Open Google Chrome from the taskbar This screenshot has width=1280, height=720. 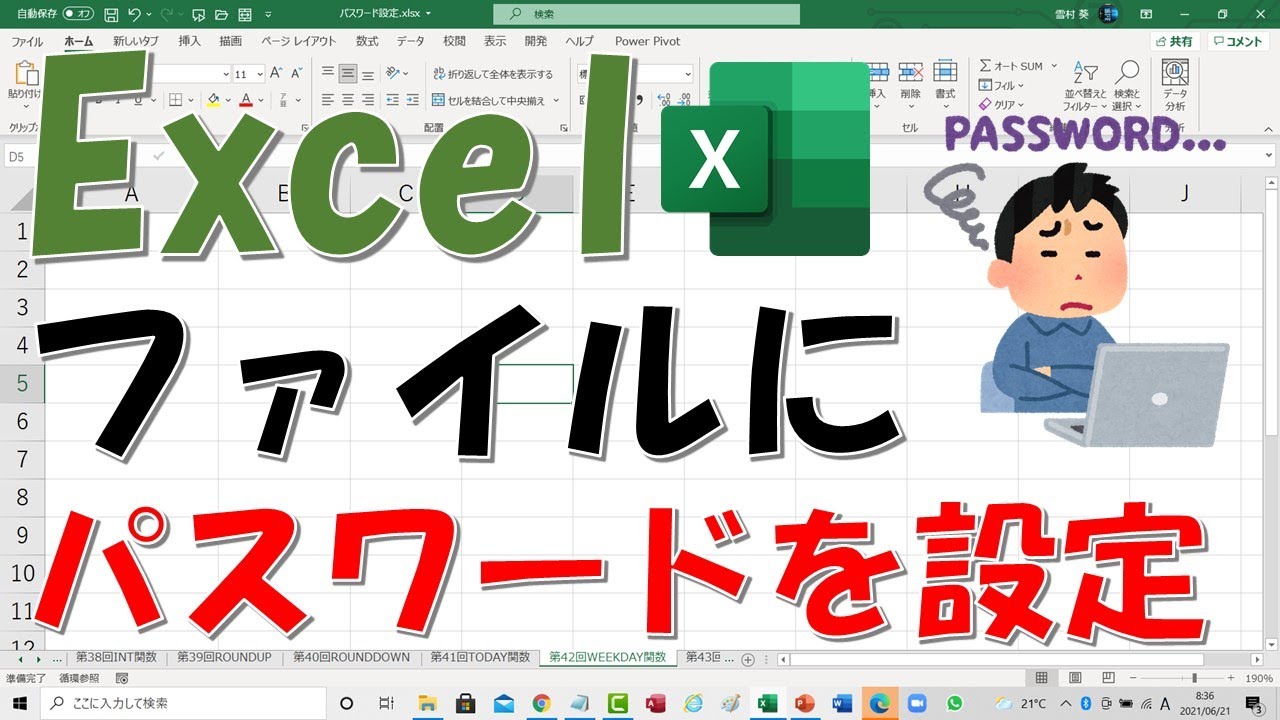(x=541, y=703)
